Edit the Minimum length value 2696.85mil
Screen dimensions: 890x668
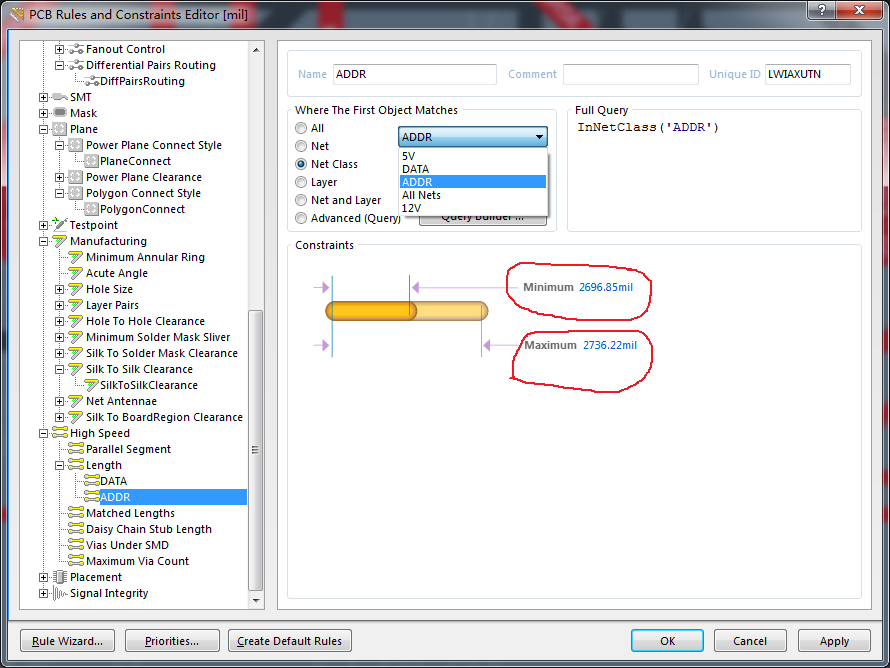[x=606, y=287]
